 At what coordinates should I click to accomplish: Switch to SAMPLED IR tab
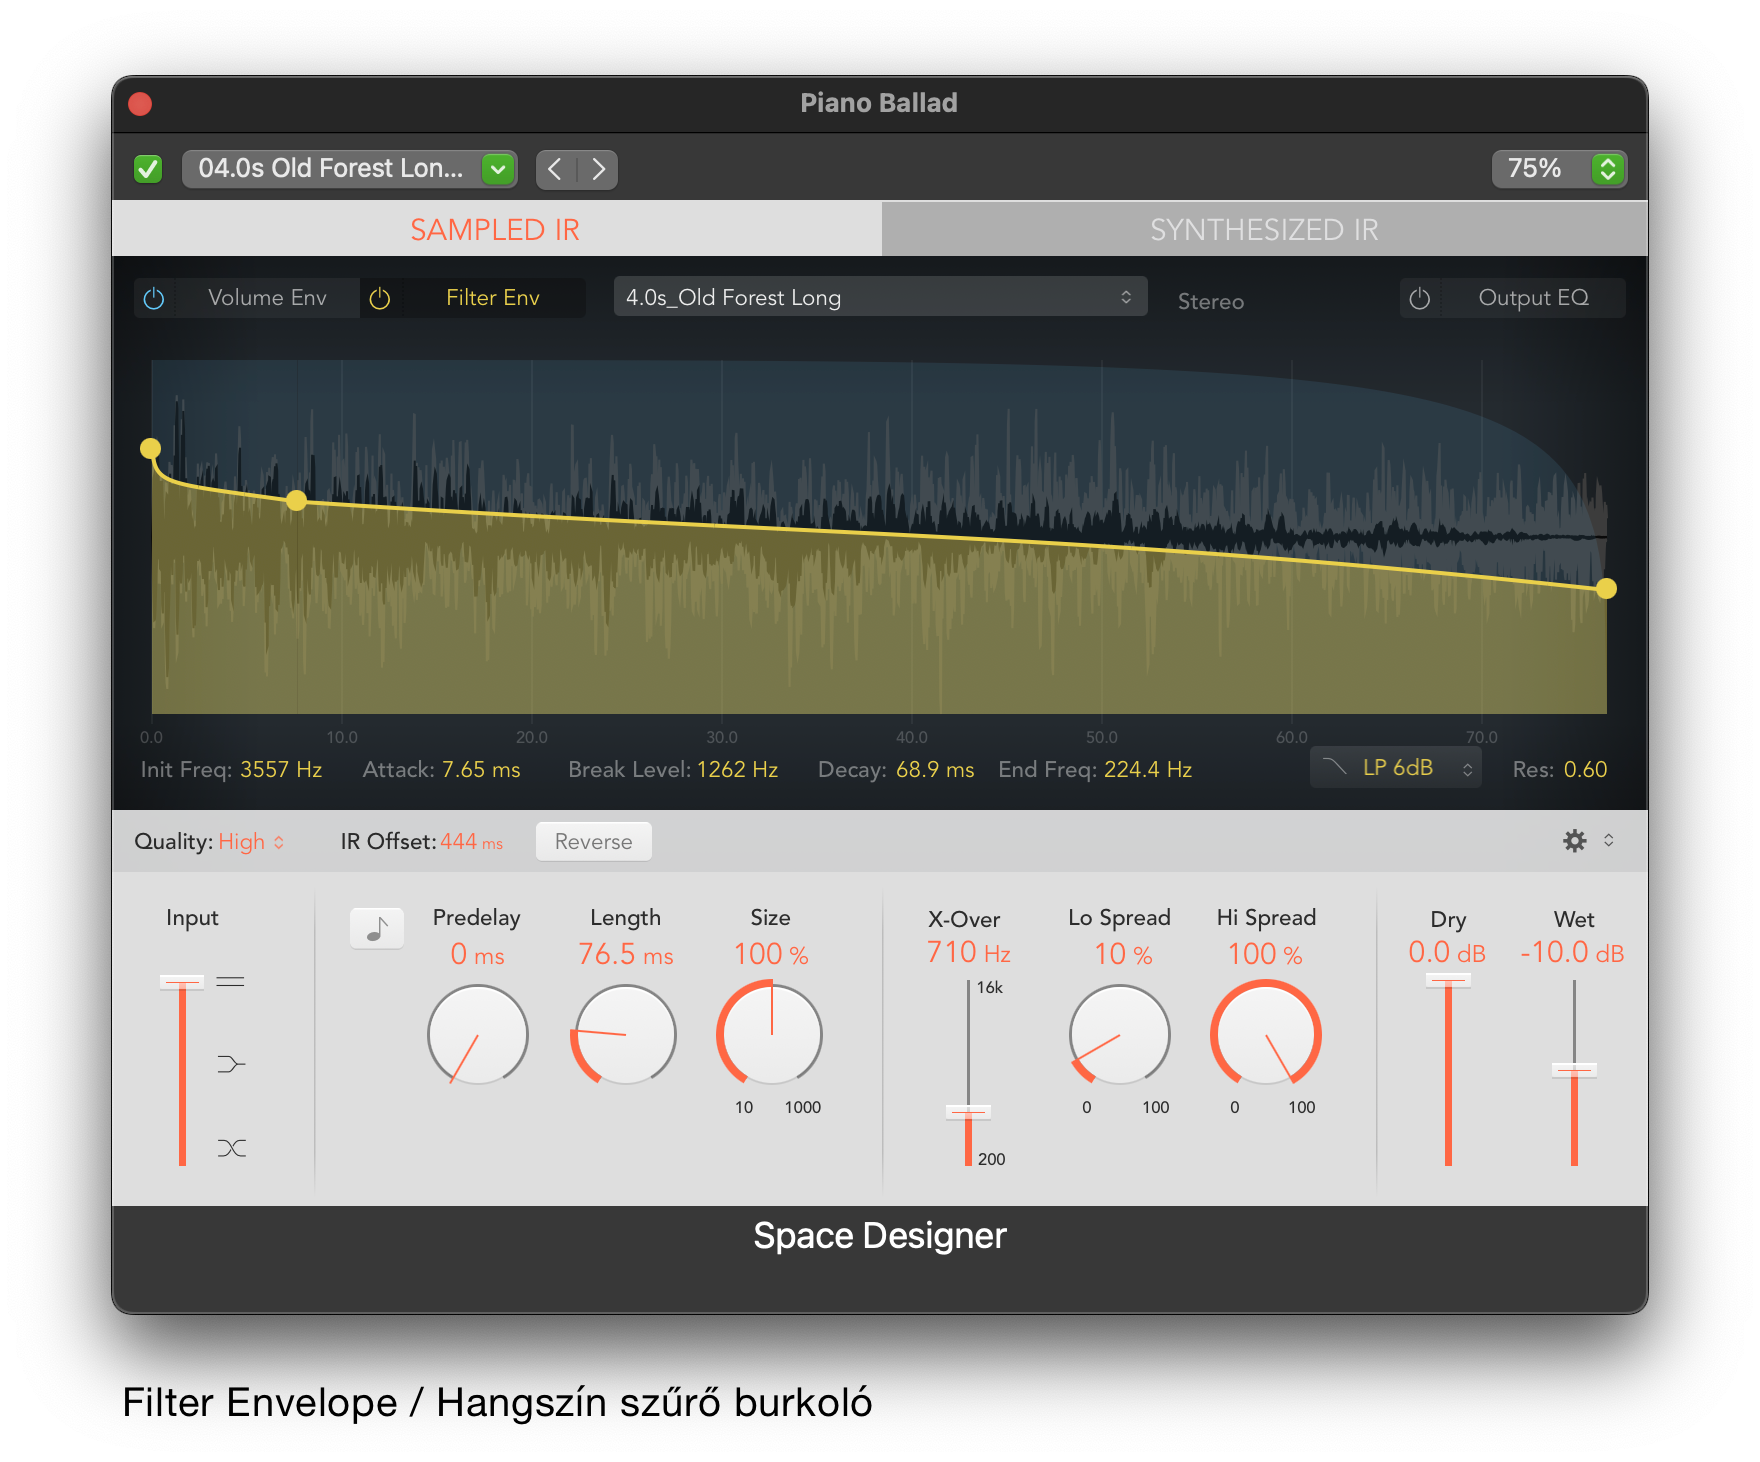pos(496,229)
